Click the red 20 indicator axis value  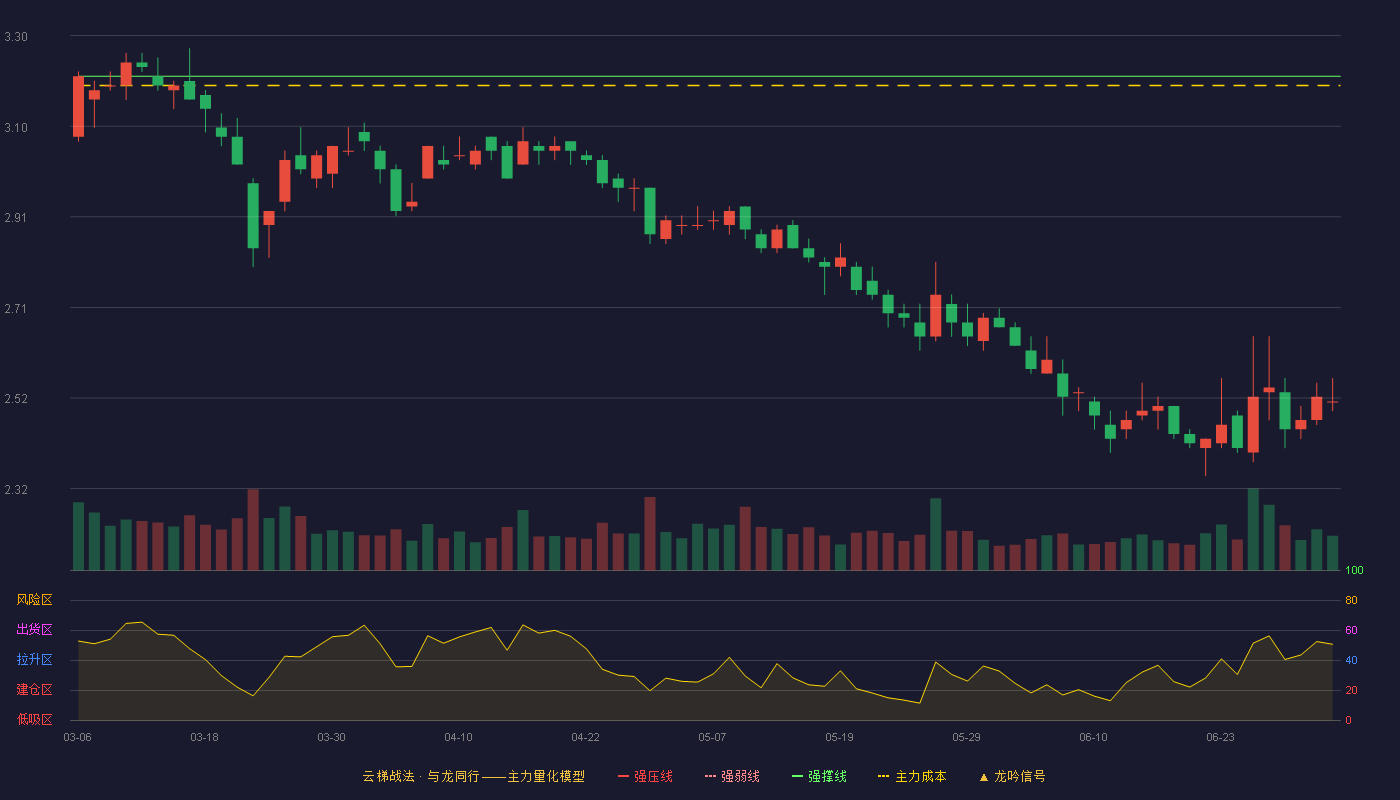coord(1351,691)
